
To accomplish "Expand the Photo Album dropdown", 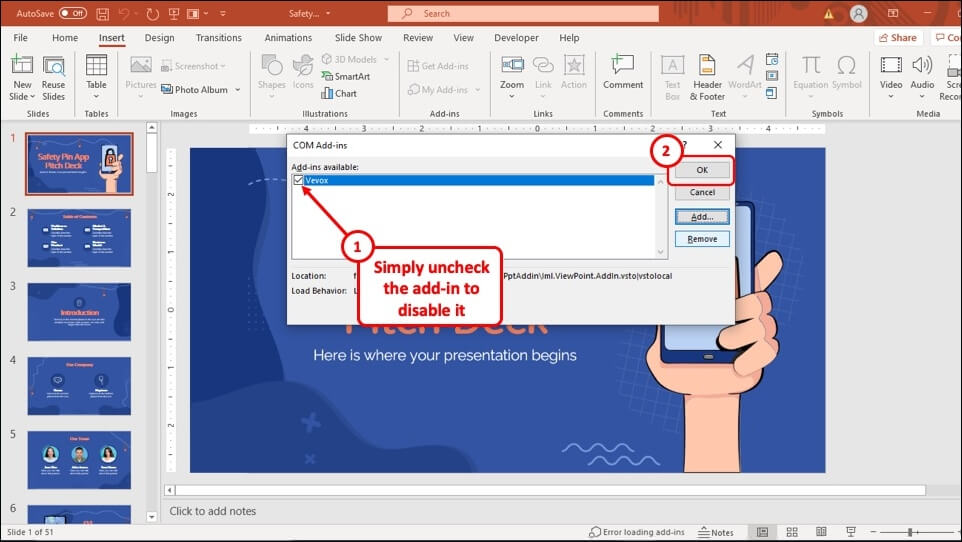I will point(238,90).
